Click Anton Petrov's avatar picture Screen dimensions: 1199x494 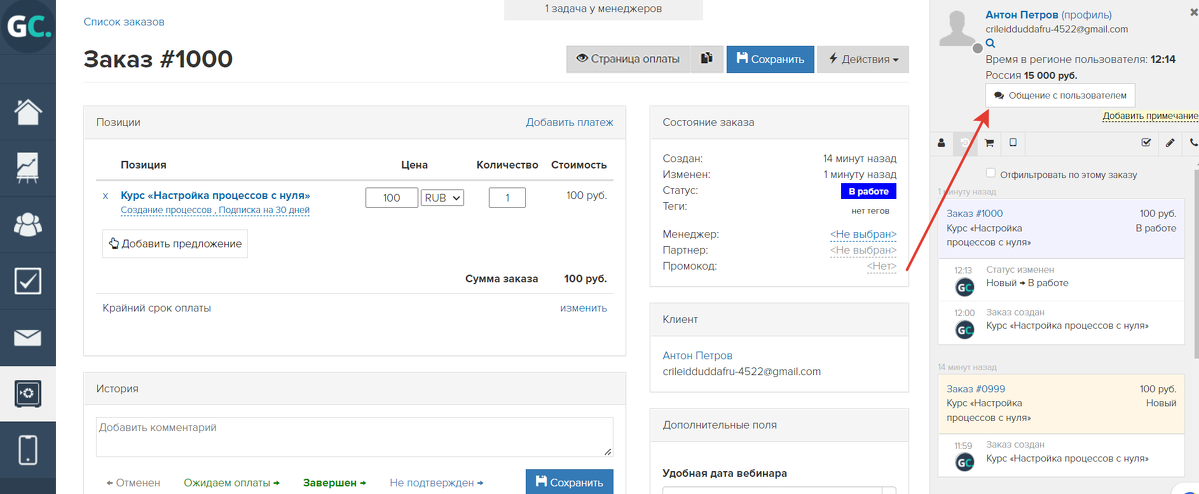pyautogui.click(x=957, y=28)
